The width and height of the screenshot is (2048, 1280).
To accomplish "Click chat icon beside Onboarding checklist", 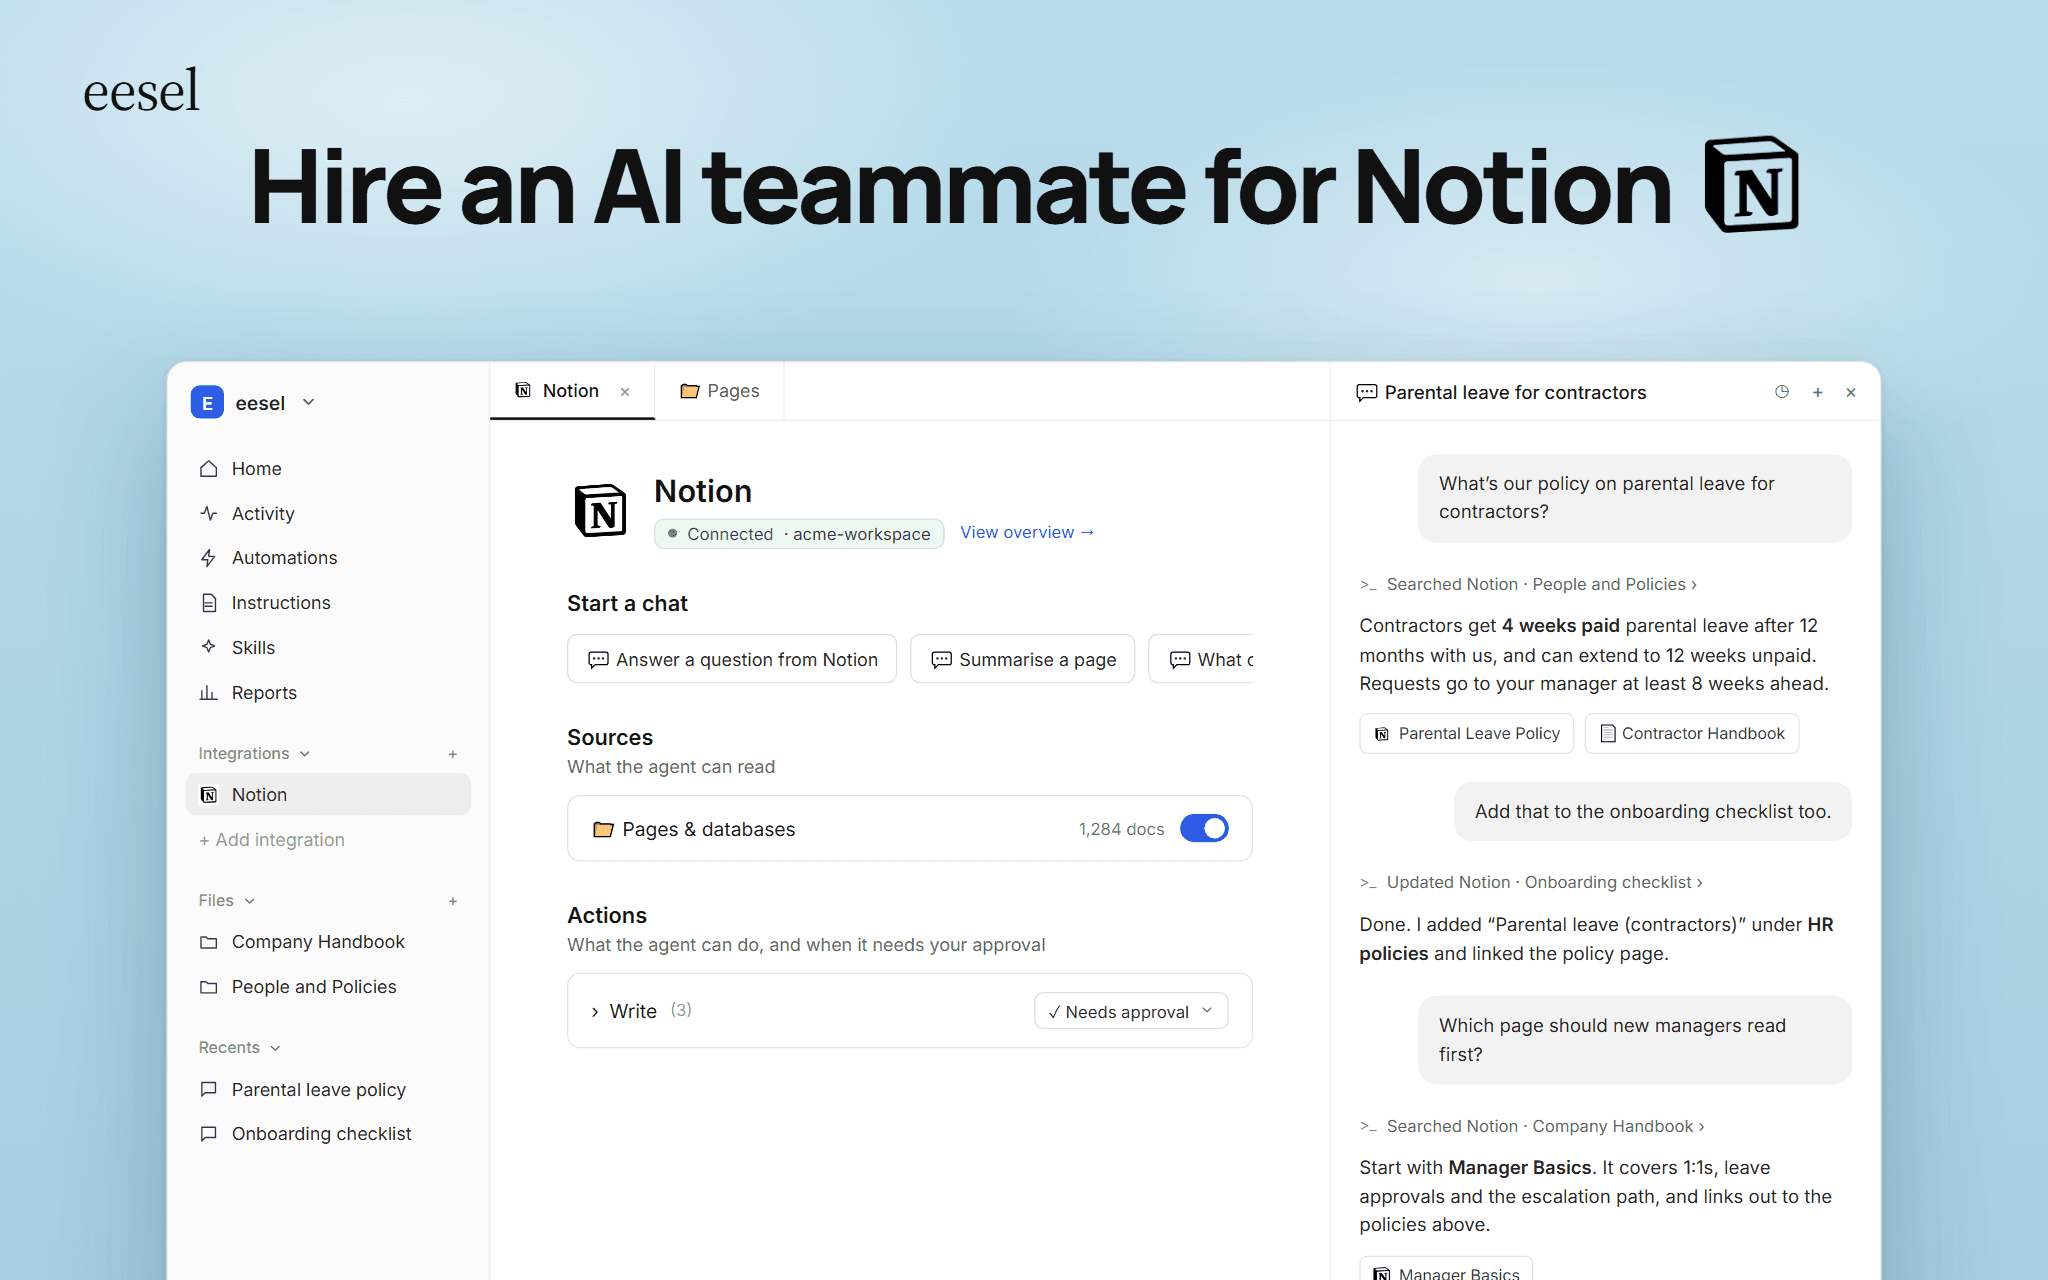I will coord(208,1133).
